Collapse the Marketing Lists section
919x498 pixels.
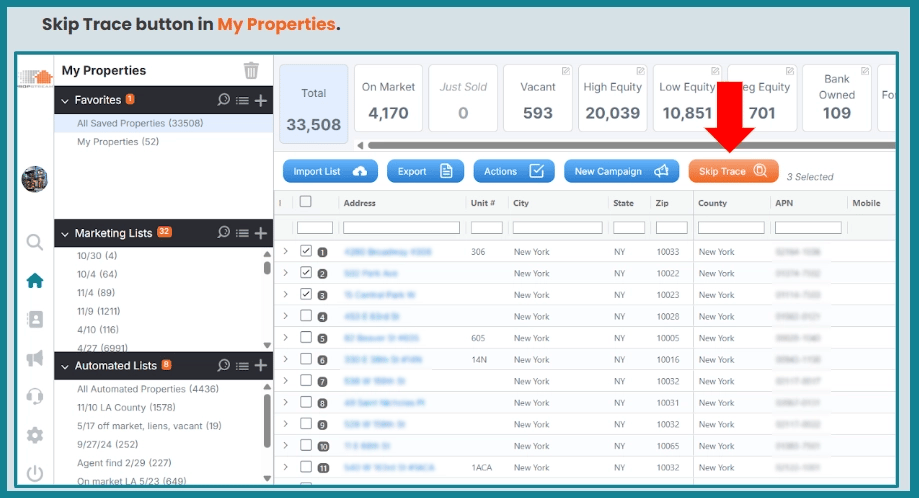(x=65, y=234)
